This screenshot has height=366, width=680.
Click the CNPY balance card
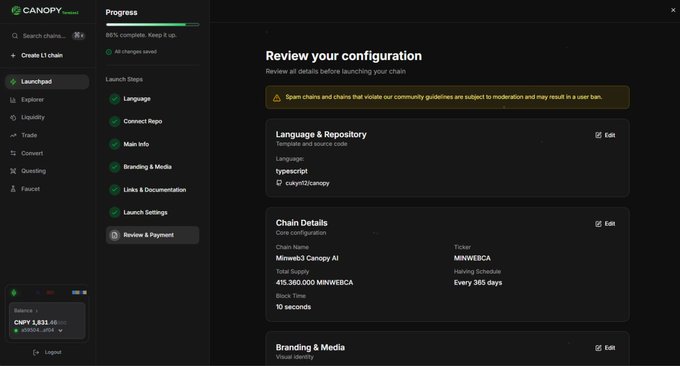(47, 320)
